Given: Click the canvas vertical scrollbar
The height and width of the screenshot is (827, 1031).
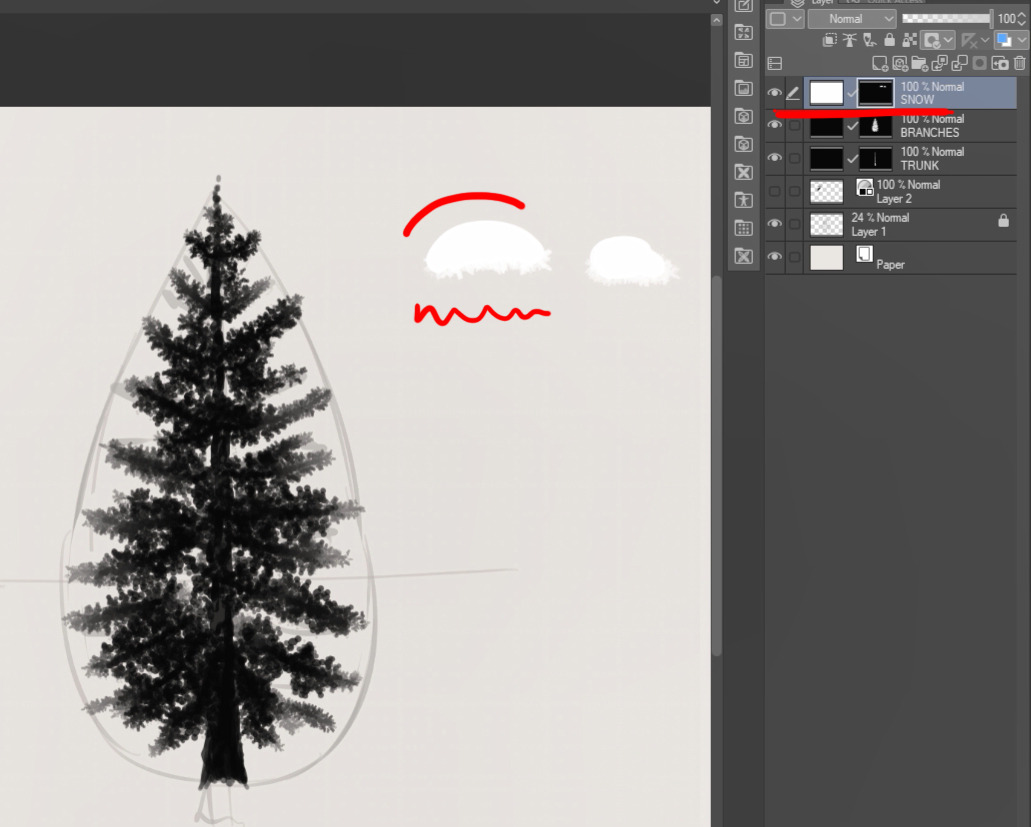Looking at the screenshot, I should tap(717, 465).
